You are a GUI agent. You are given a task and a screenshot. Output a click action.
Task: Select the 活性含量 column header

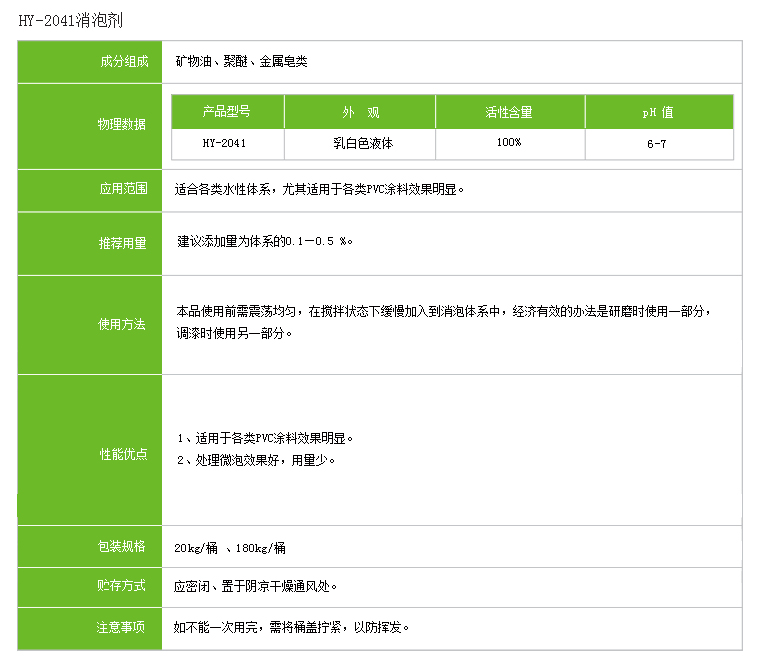tap(509, 112)
